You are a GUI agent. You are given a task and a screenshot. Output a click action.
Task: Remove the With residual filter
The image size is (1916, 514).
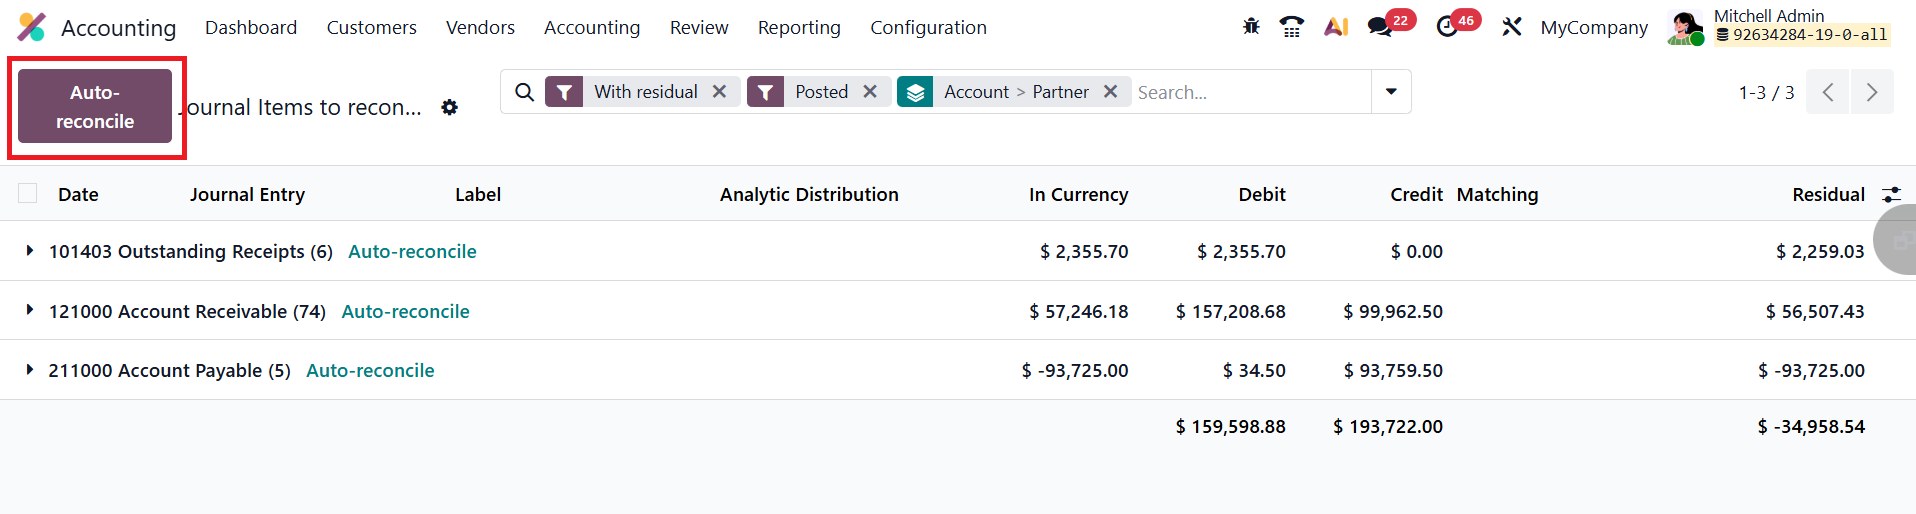pos(719,92)
